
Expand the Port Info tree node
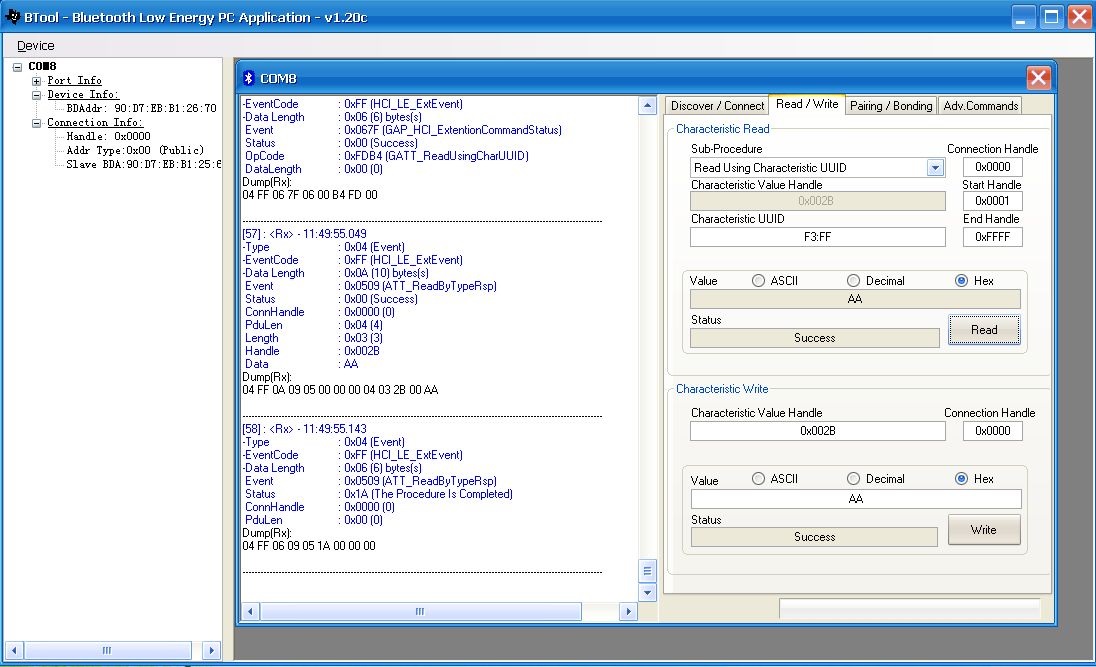[36, 81]
